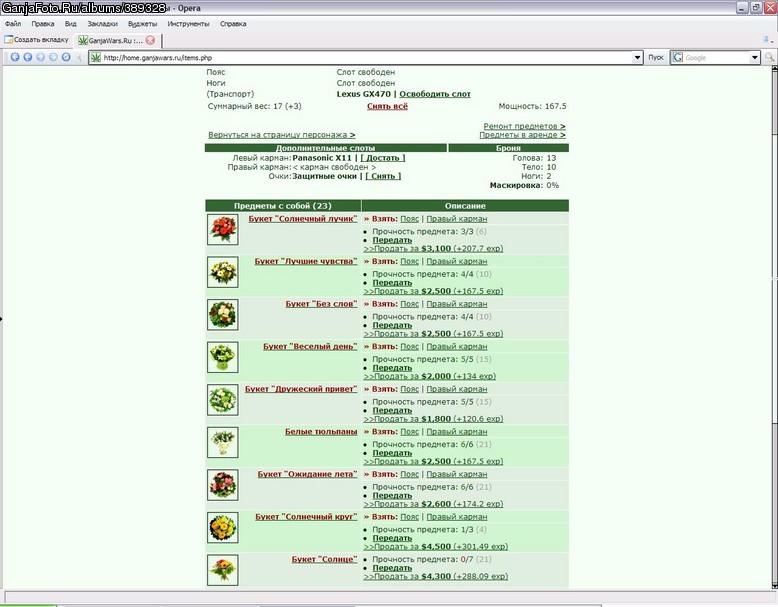The width and height of the screenshot is (778, 607).
Task: Open the Предметы в аренде link
Action: 522,135
